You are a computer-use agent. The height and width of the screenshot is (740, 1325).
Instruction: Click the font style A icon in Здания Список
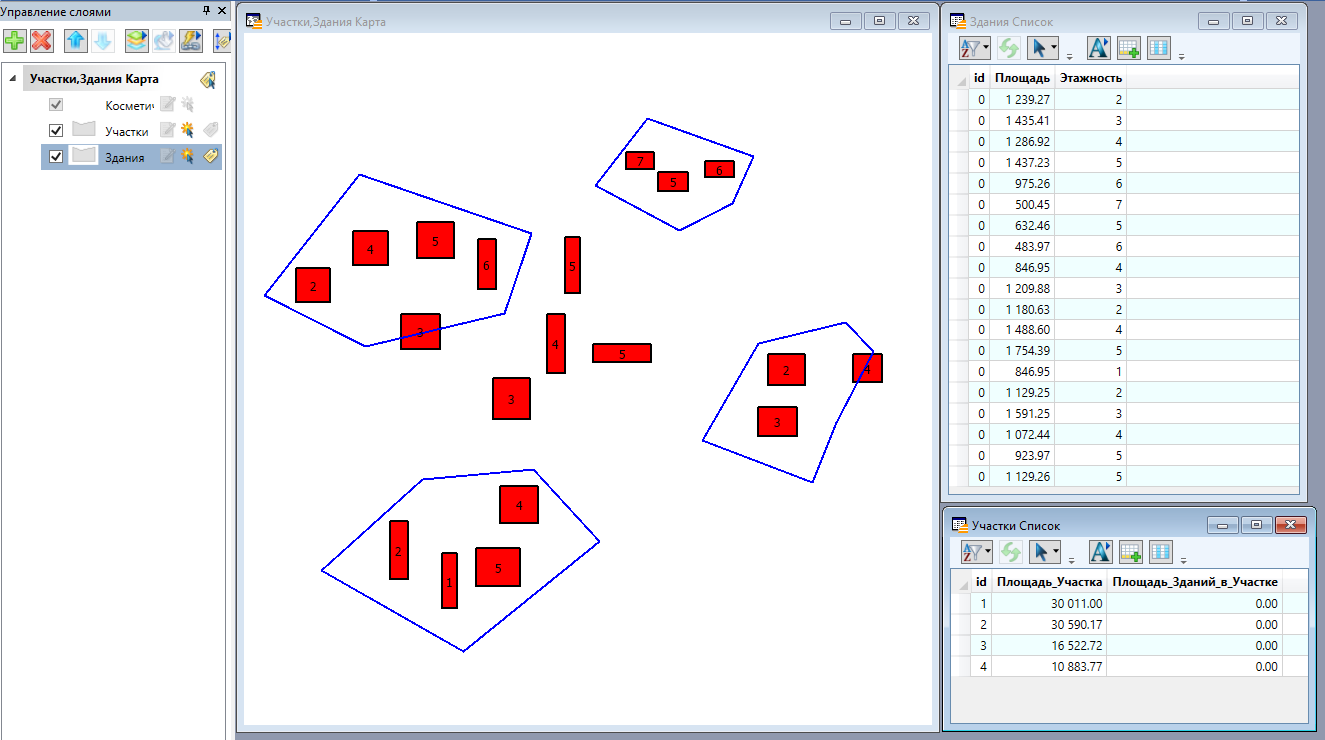tap(1099, 48)
